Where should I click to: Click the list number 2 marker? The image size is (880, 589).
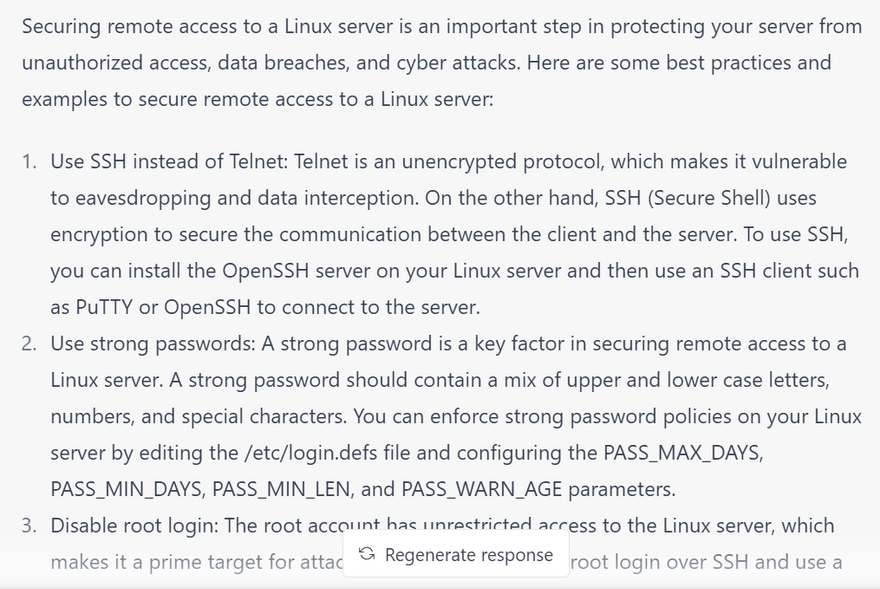pyautogui.click(x=29, y=344)
